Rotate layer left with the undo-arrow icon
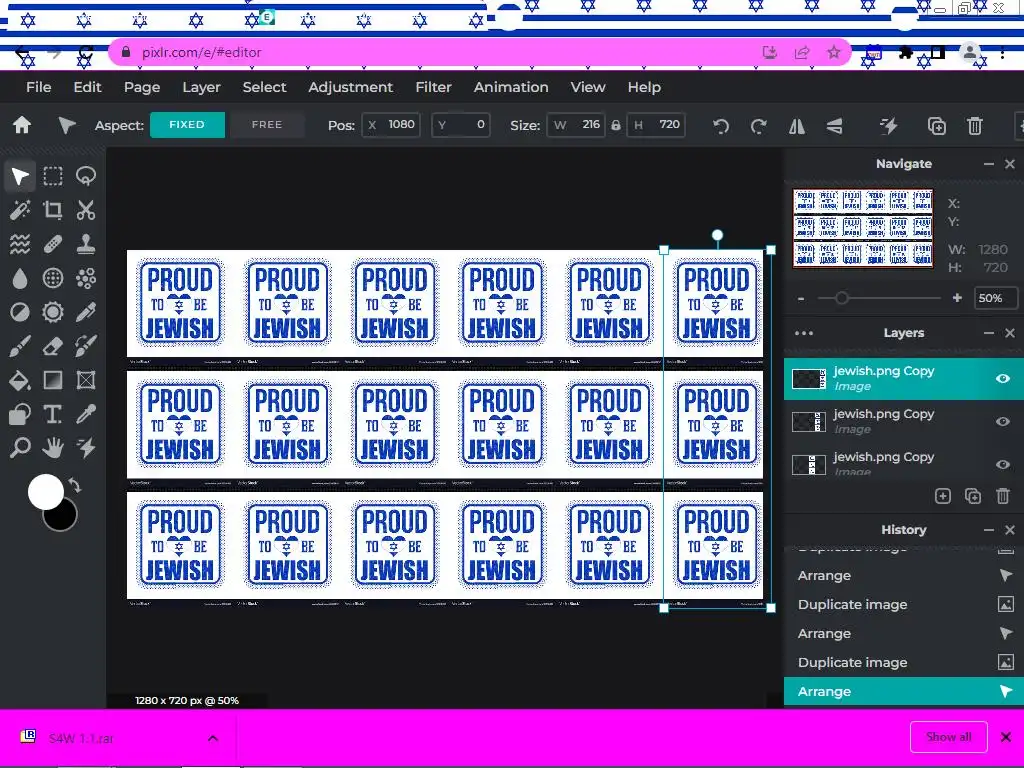 pyautogui.click(x=721, y=125)
